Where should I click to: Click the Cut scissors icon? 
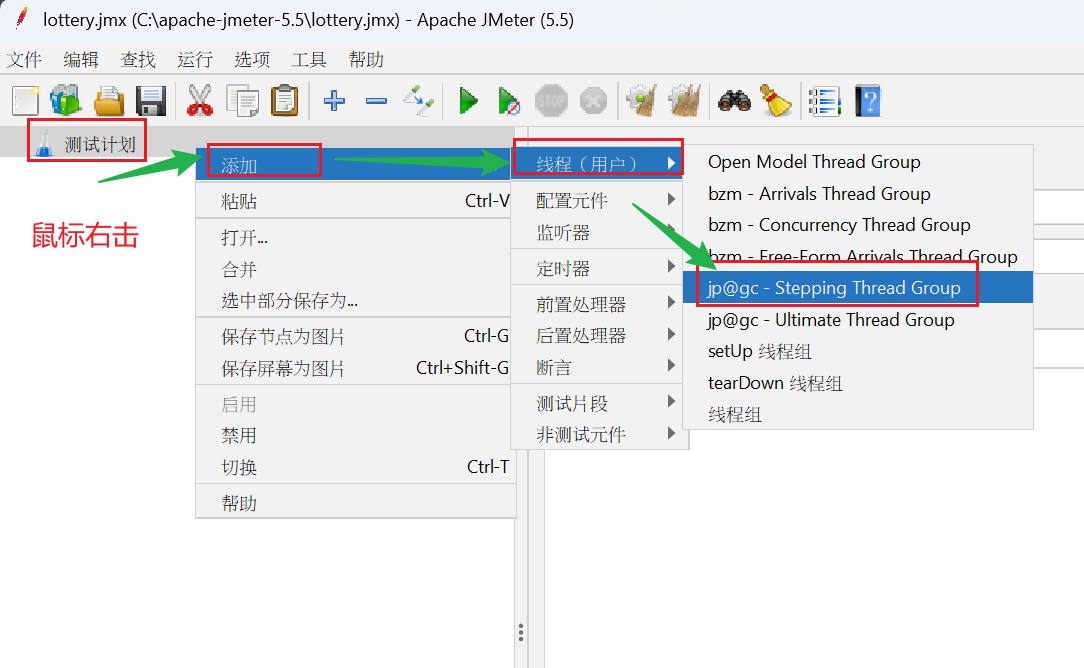click(200, 101)
